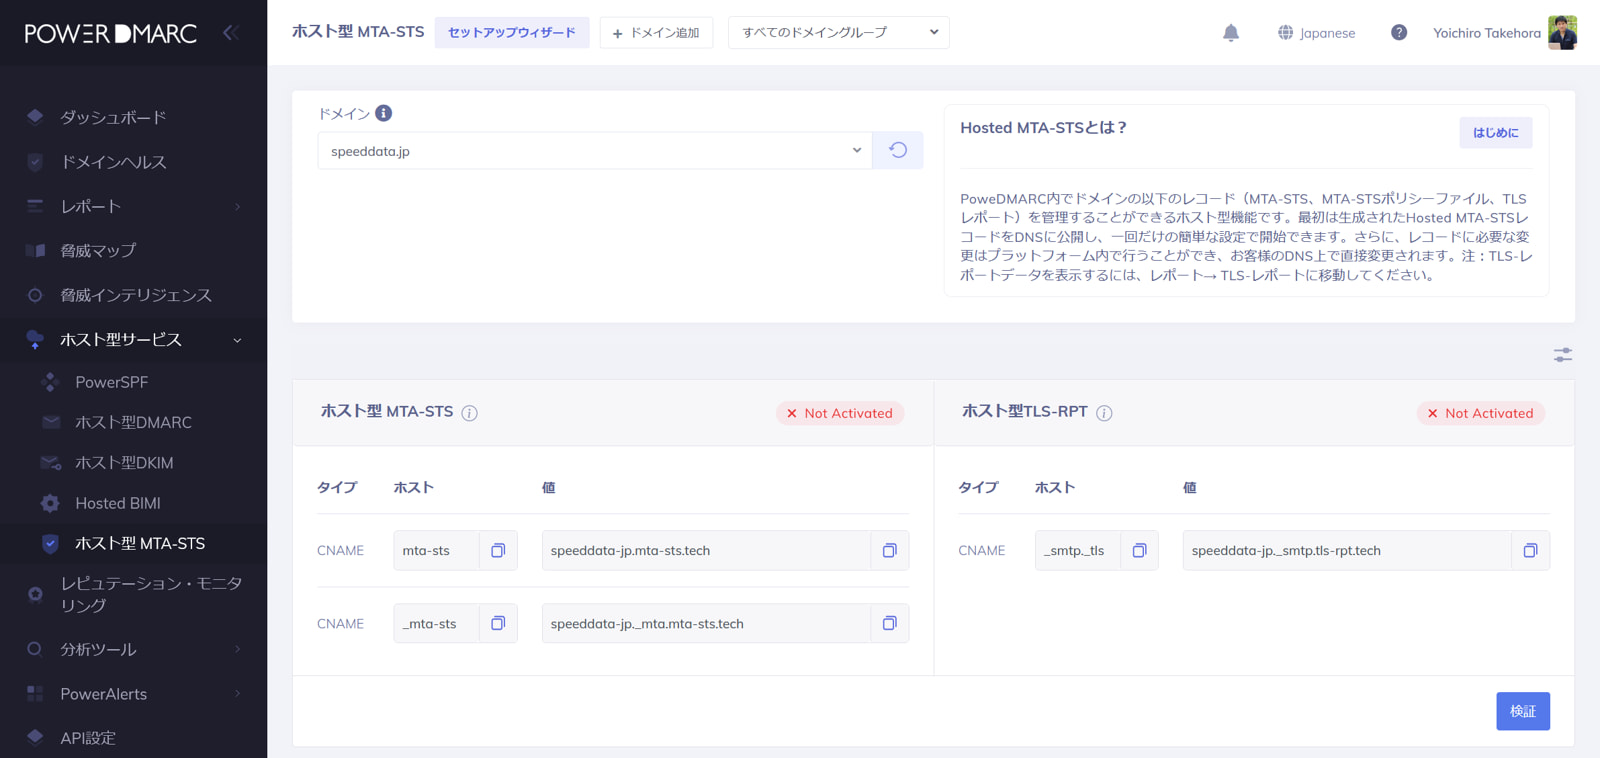Screen dimensions: 1600x758
Task: Expand the レポート menu chevron
Action: 238,206
